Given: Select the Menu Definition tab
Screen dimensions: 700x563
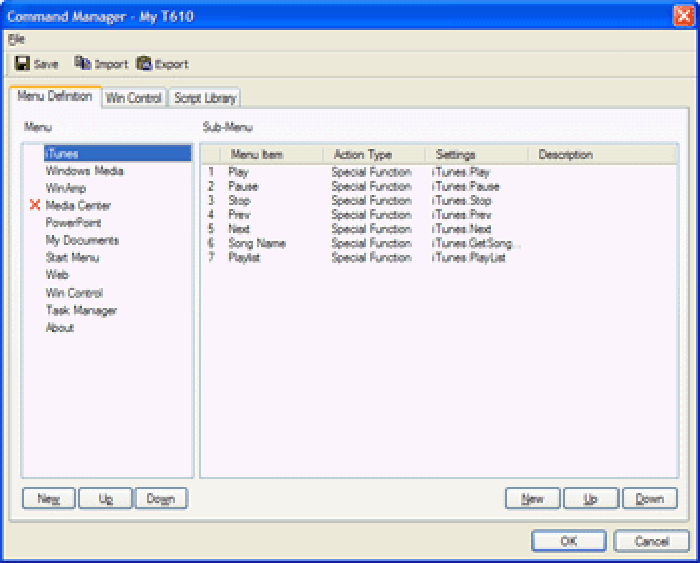Looking at the screenshot, I should pyautogui.click(x=55, y=97).
